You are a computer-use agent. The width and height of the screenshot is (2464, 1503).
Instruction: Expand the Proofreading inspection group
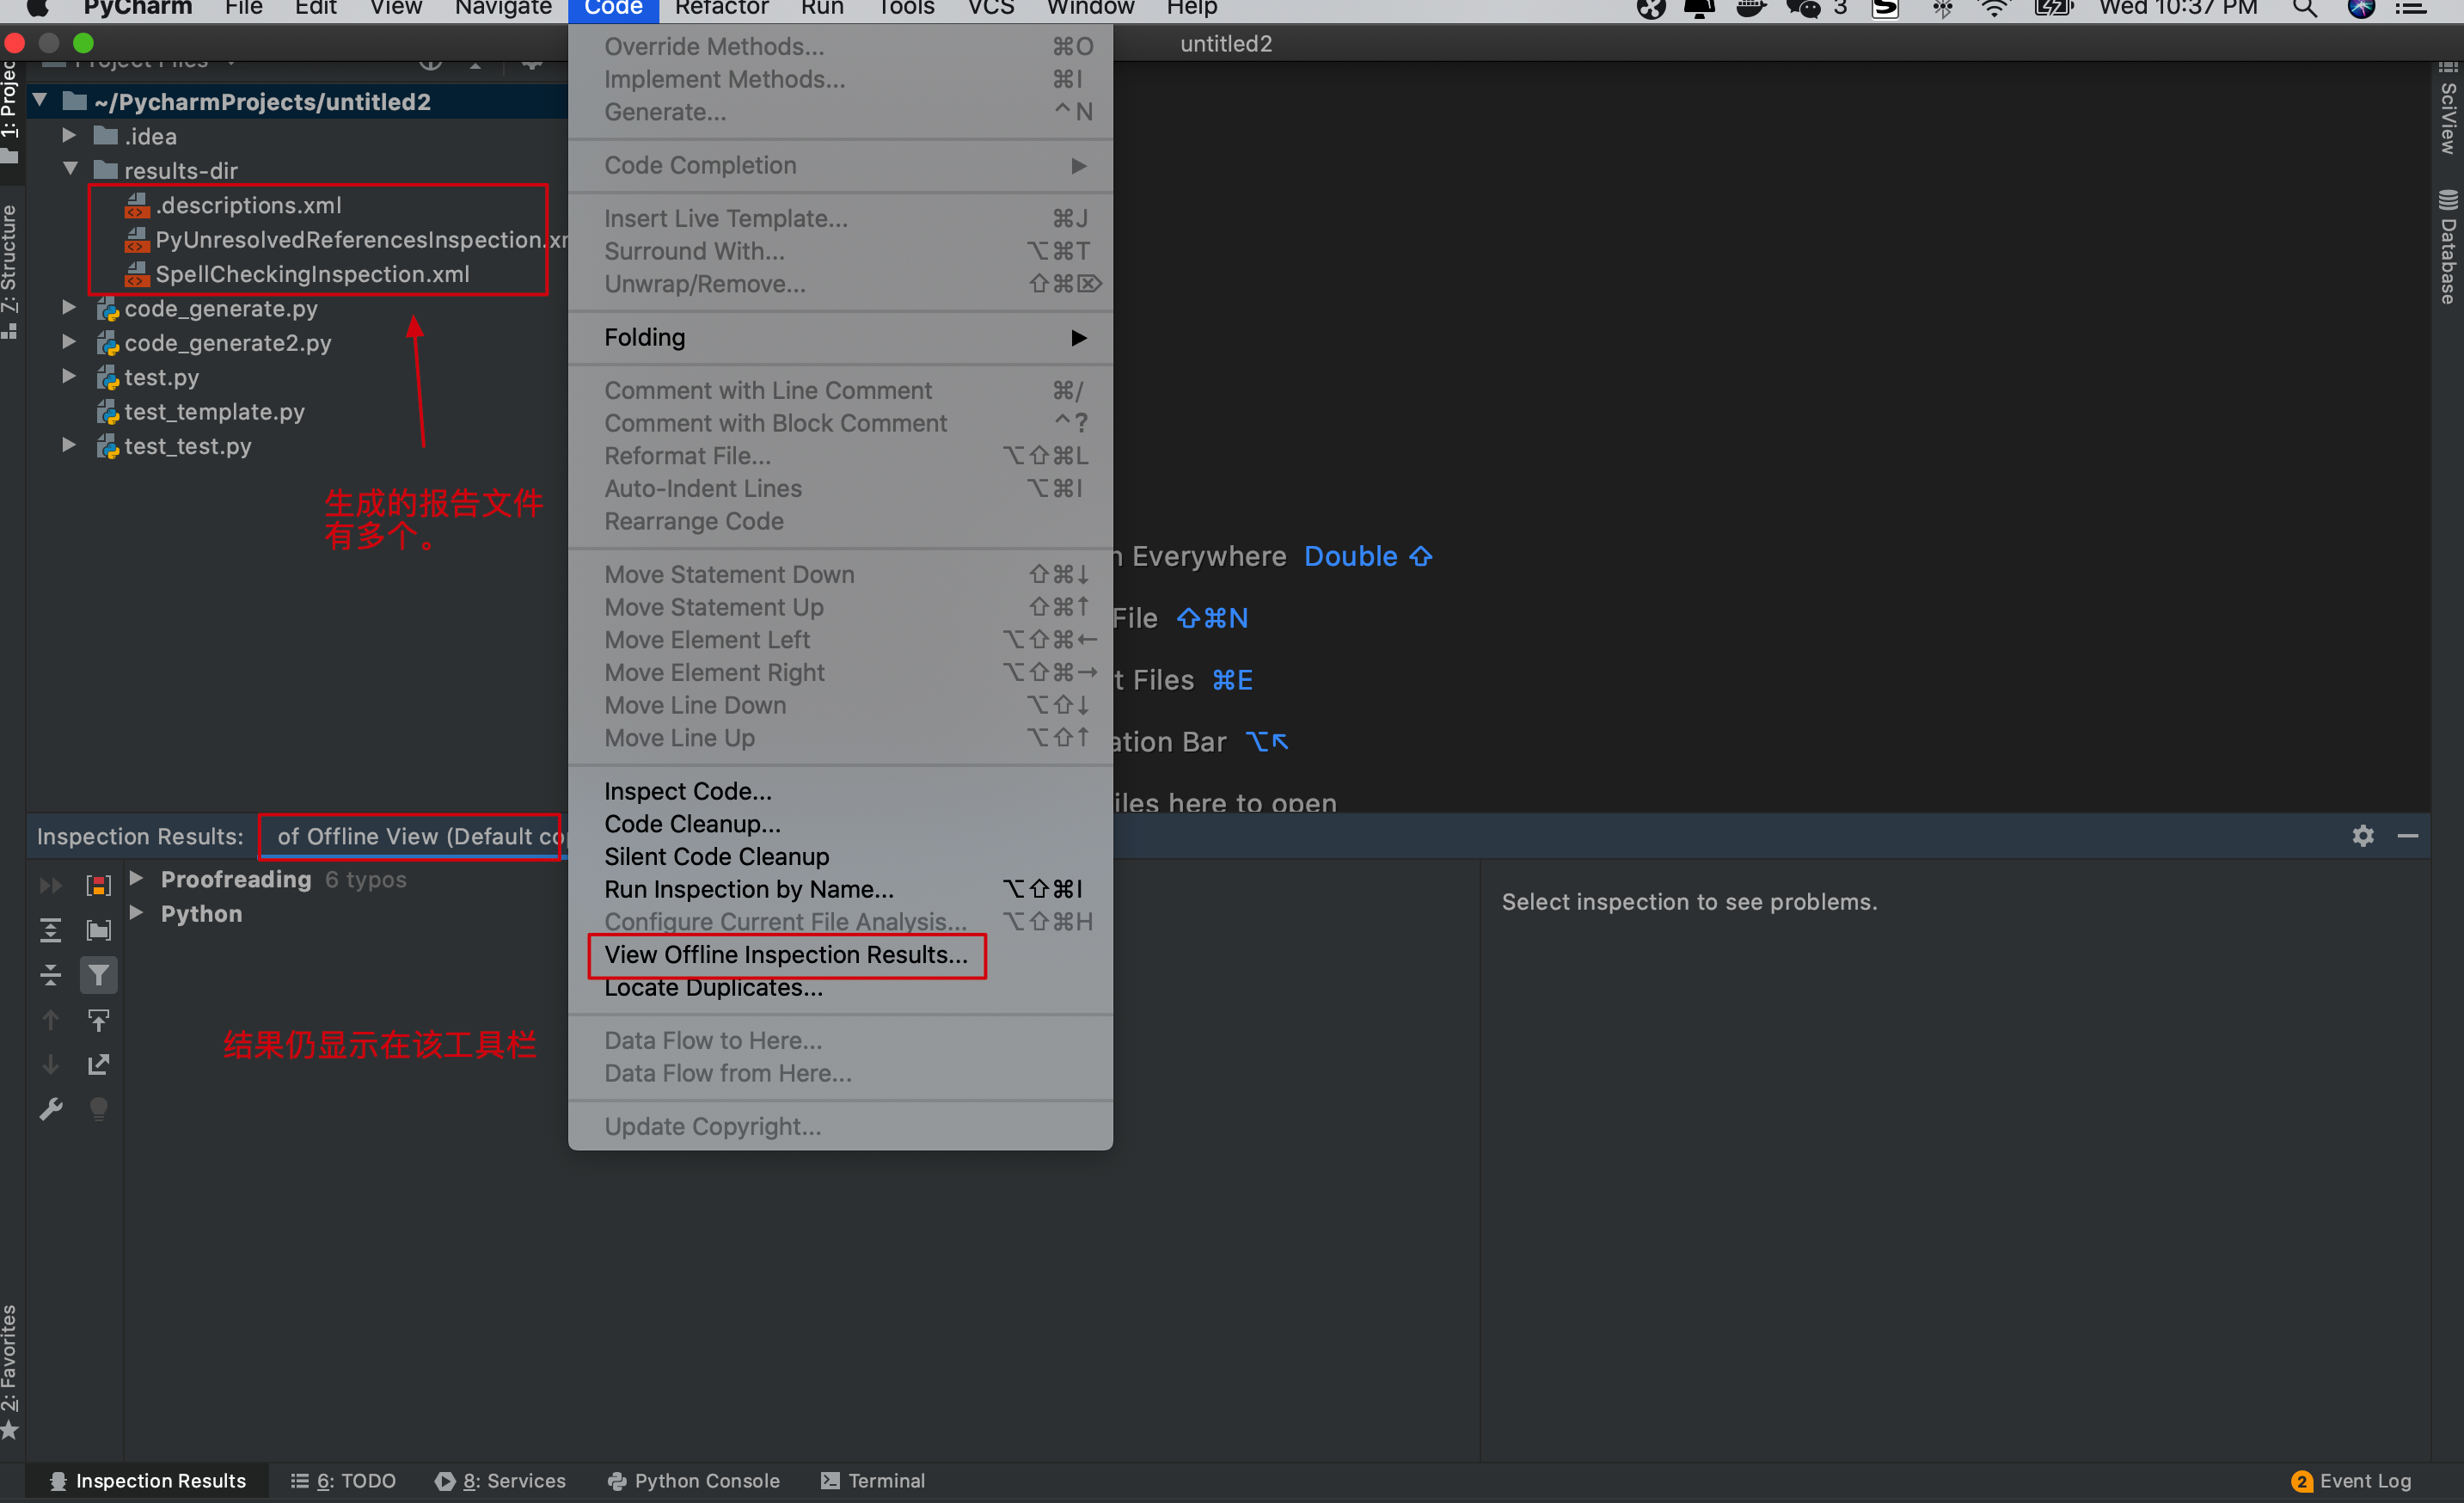(137, 879)
